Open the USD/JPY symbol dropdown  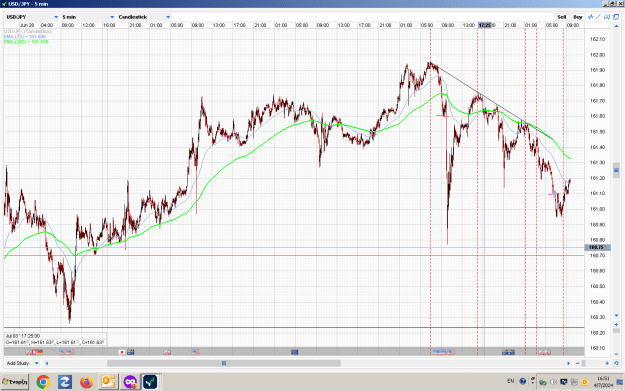(32, 17)
